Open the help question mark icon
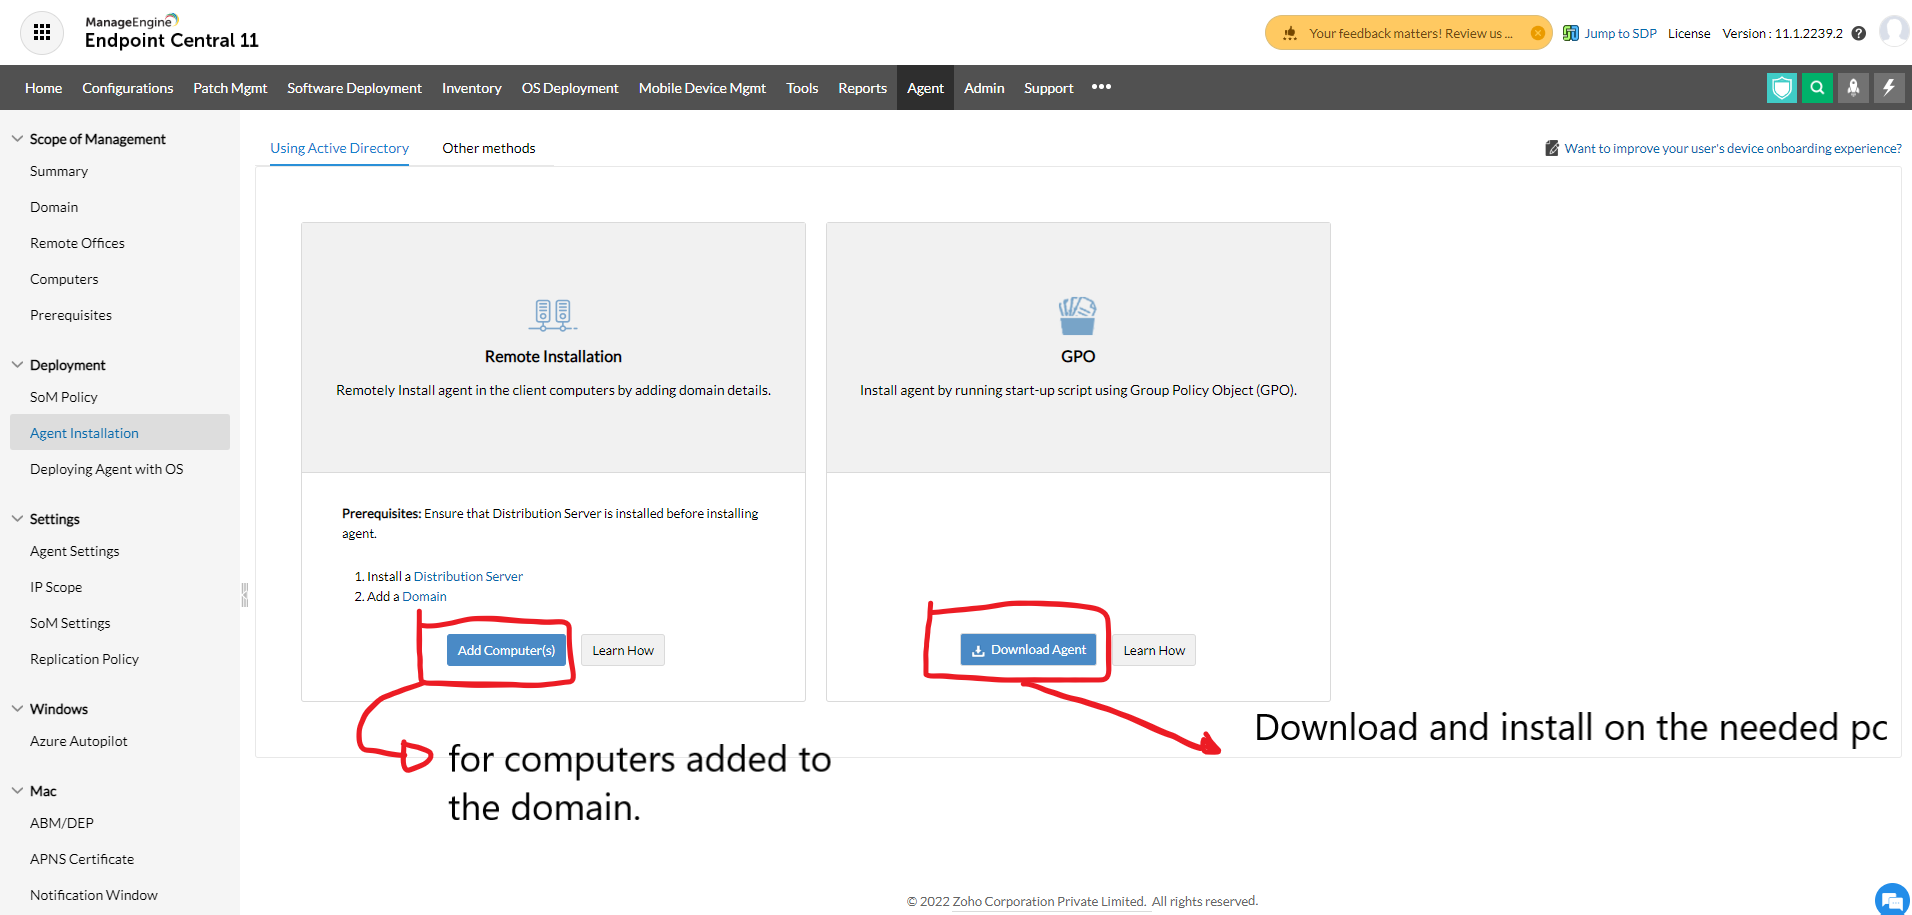This screenshot has height=915, width=1912. 1859,33
